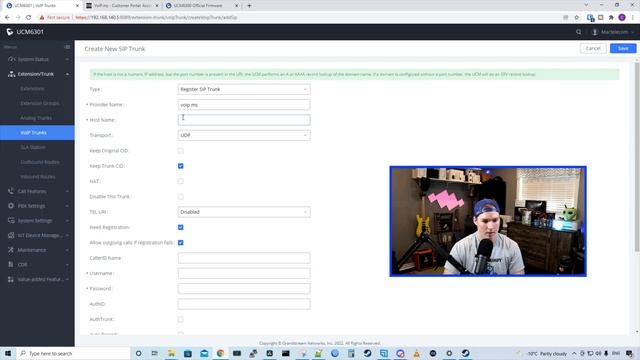Screen dimensions: 640x360
Task: Open the user account menu in header
Action: (x=613, y=32)
